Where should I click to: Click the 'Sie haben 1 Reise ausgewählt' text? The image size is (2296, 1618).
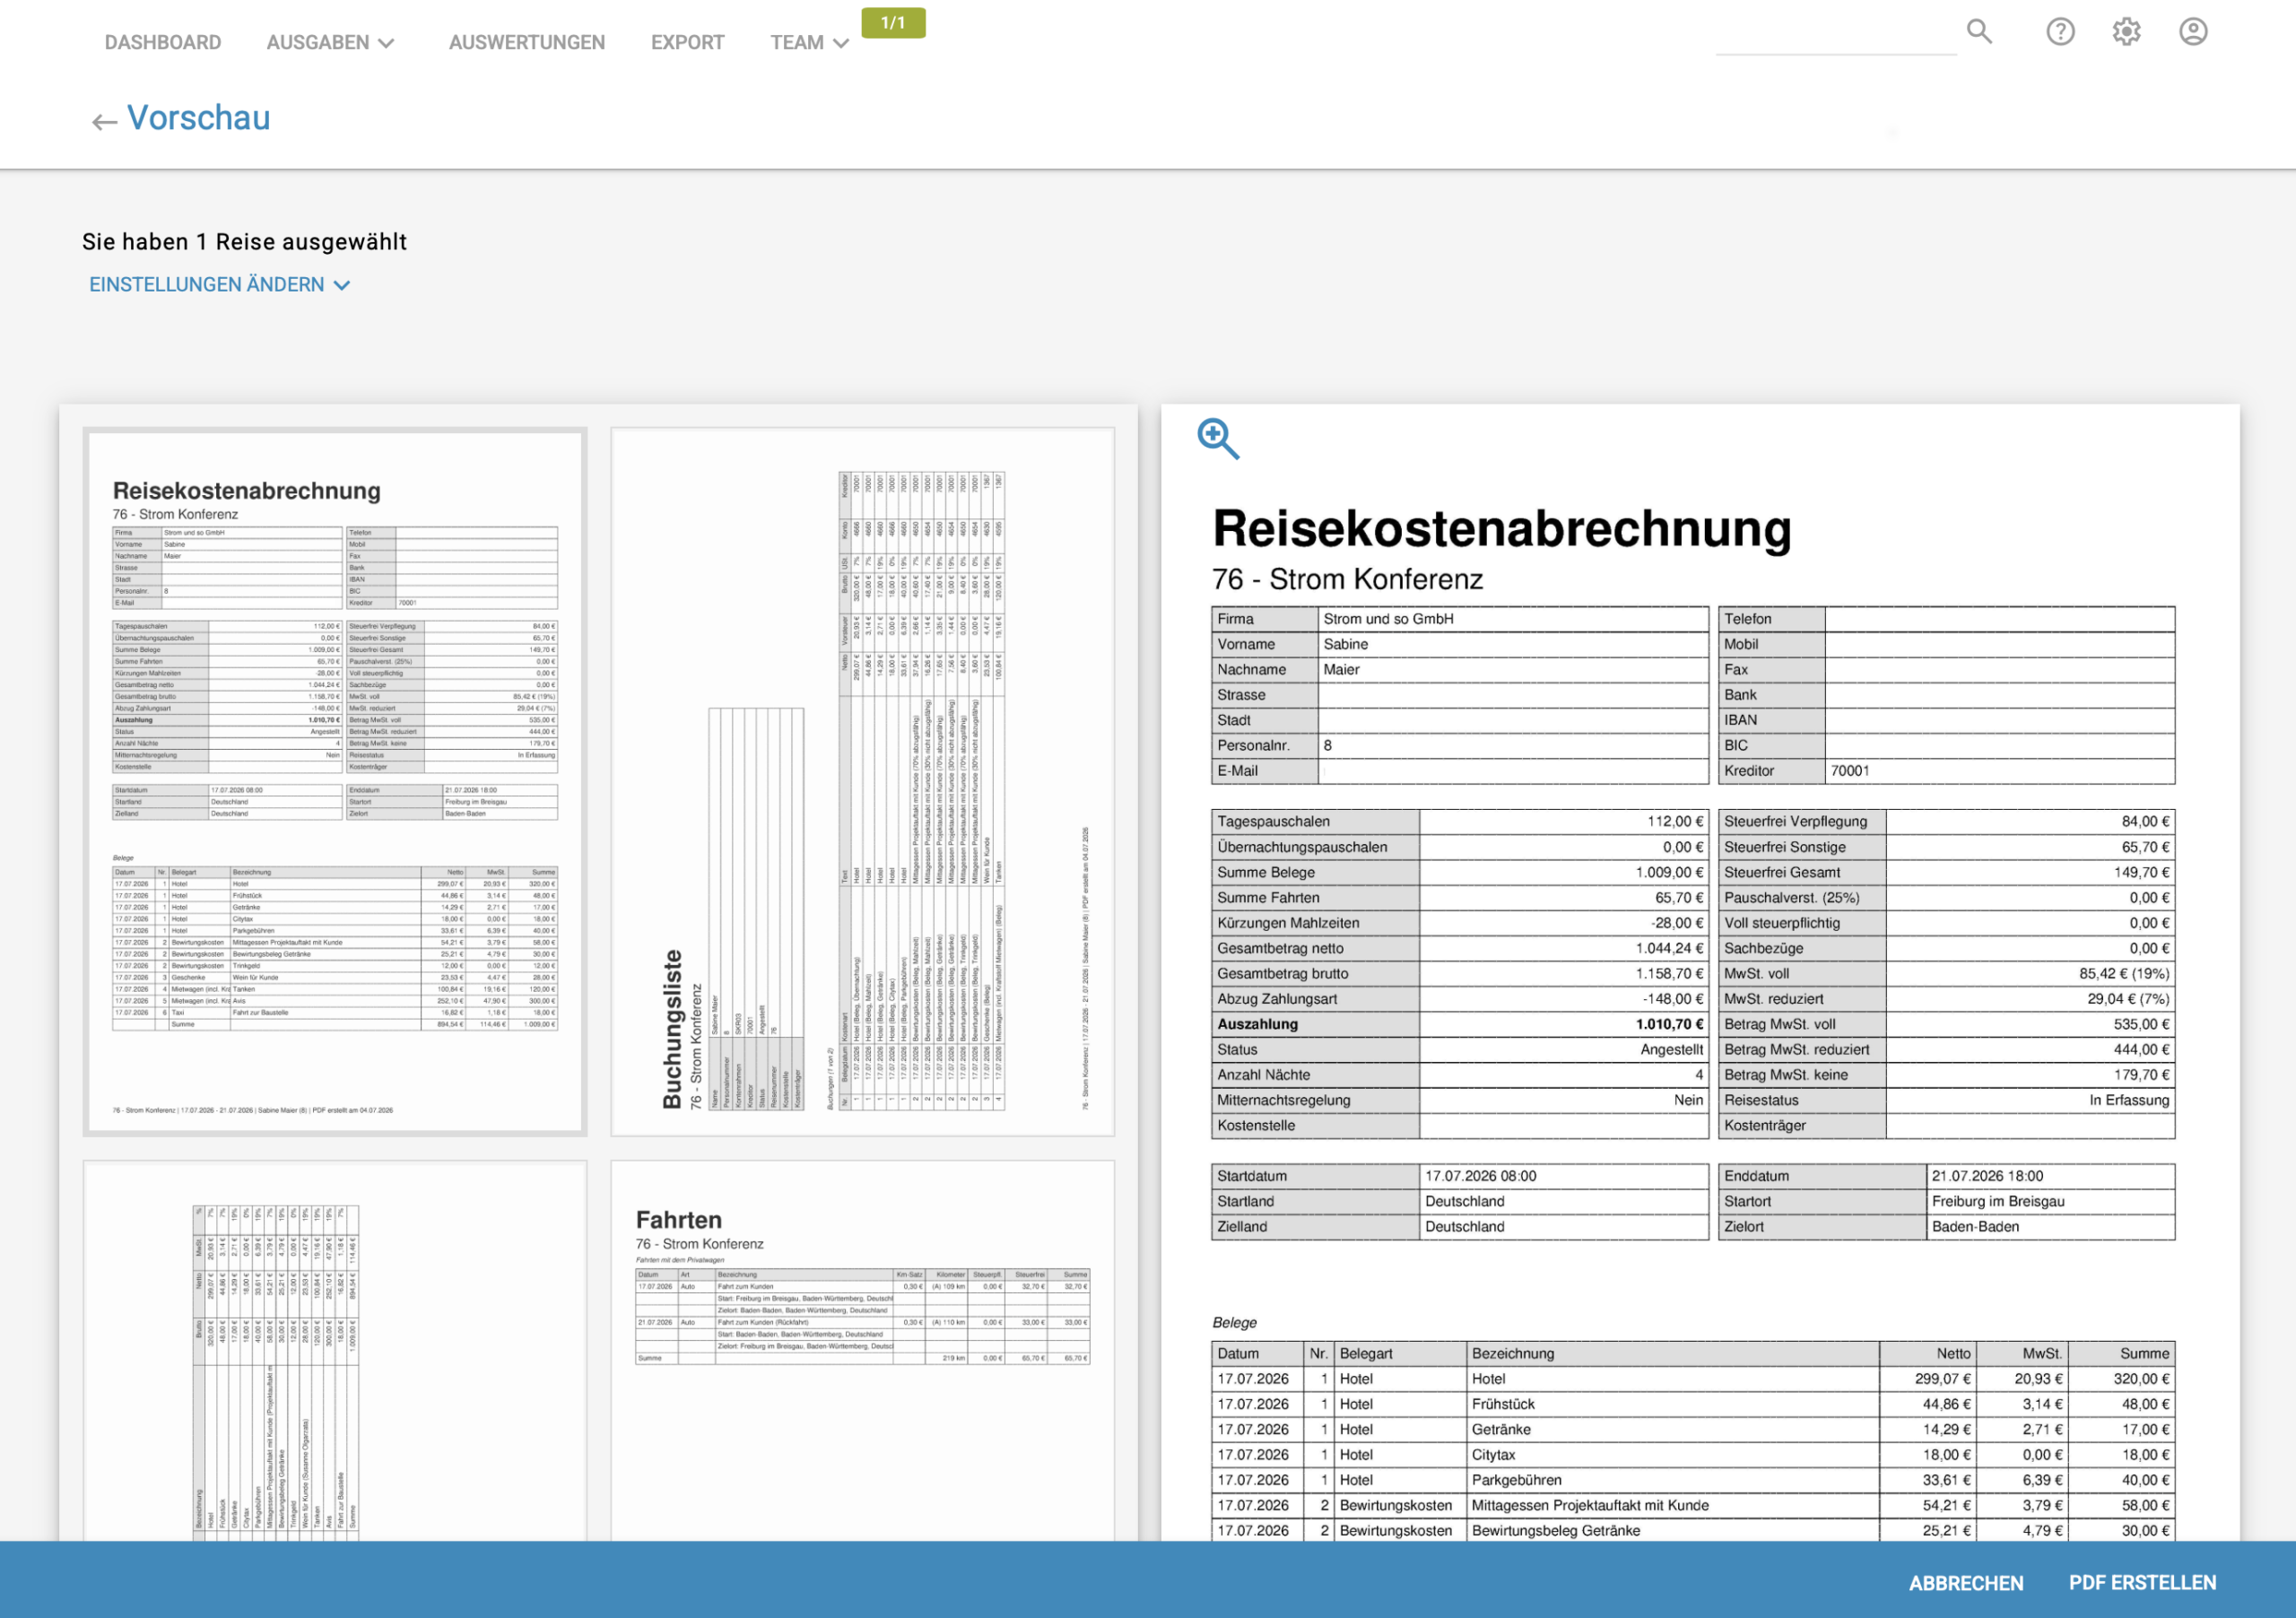pyautogui.click(x=244, y=242)
